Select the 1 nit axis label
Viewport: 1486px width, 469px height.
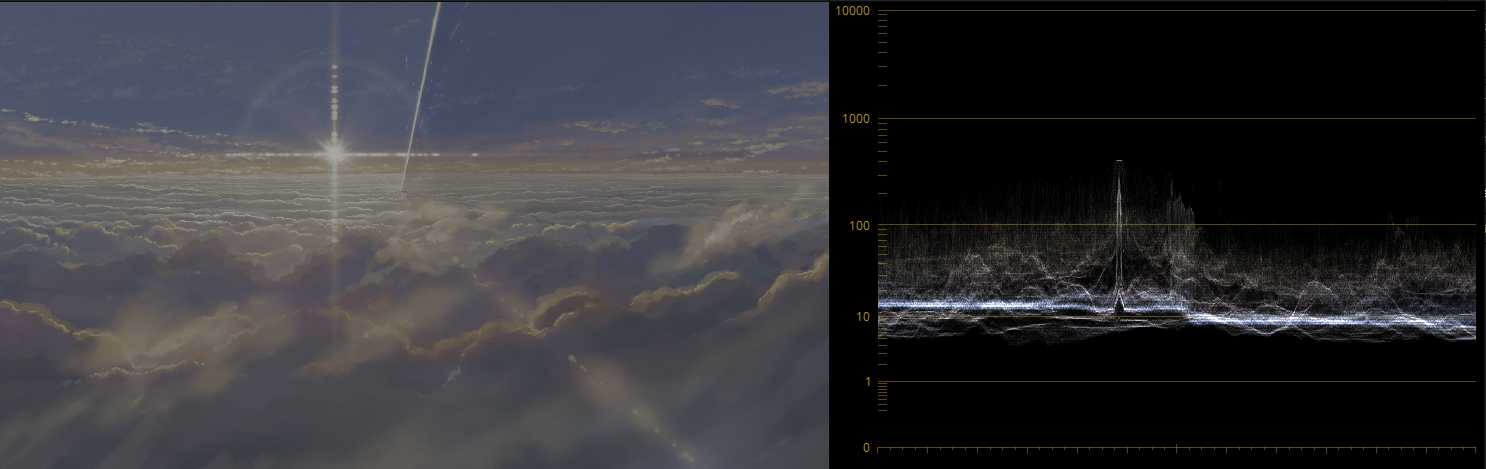click(x=867, y=382)
